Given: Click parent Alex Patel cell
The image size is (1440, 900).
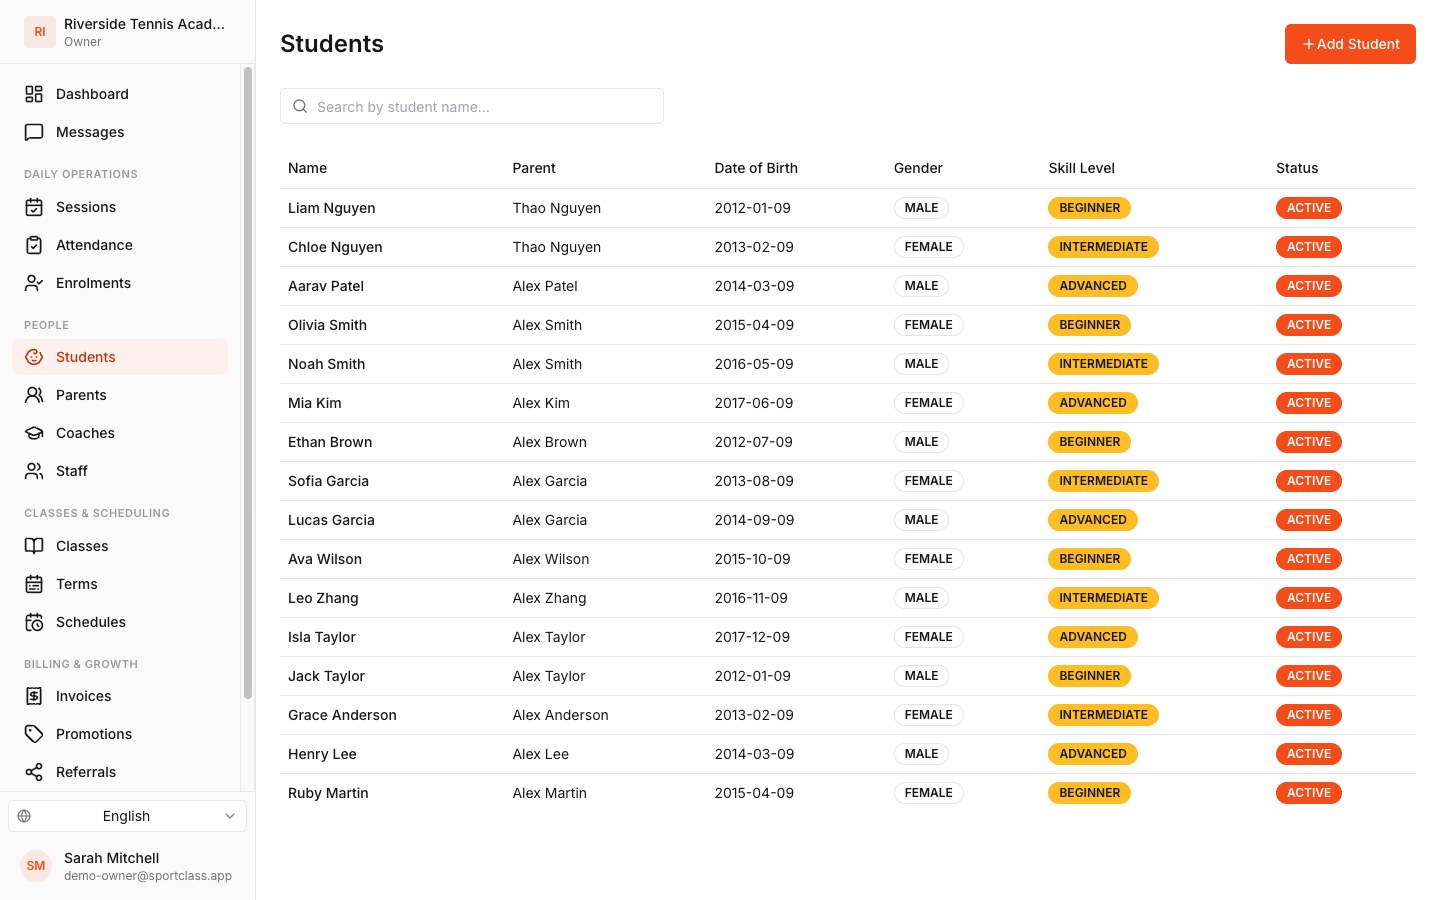Looking at the screenshot, I should tap(545, 286).
